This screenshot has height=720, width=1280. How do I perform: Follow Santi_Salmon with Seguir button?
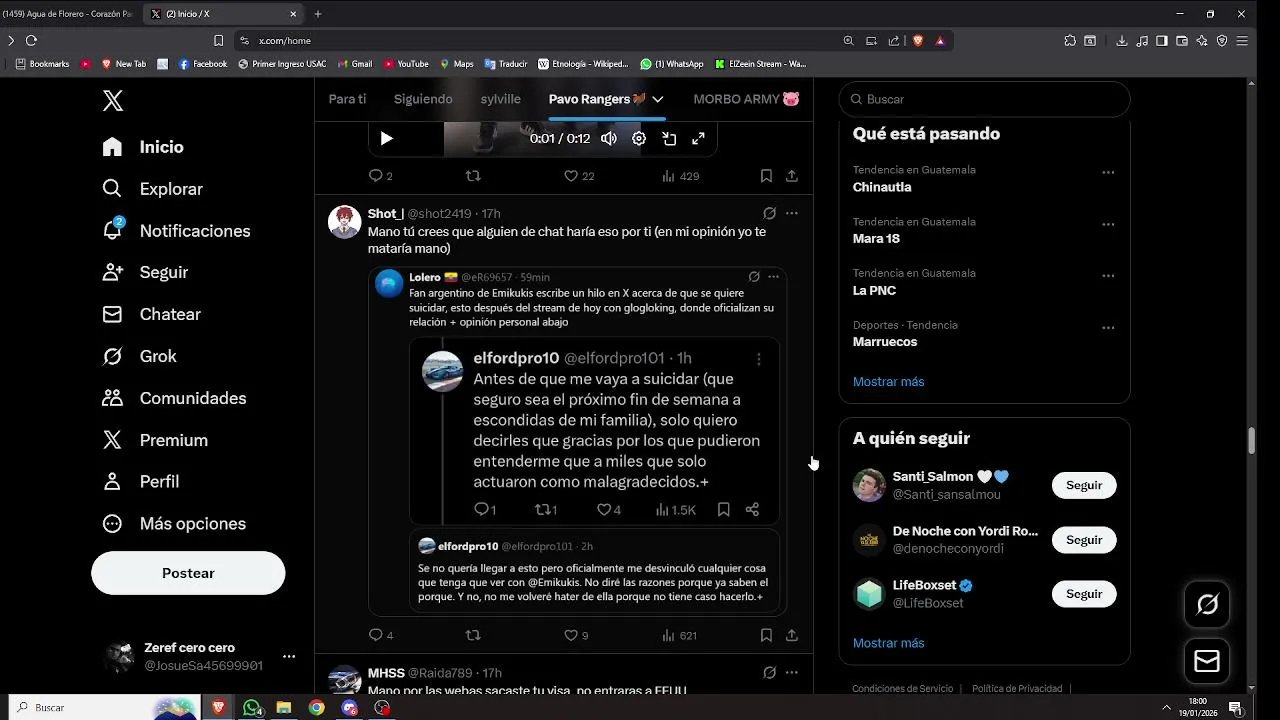(1084, 485)
